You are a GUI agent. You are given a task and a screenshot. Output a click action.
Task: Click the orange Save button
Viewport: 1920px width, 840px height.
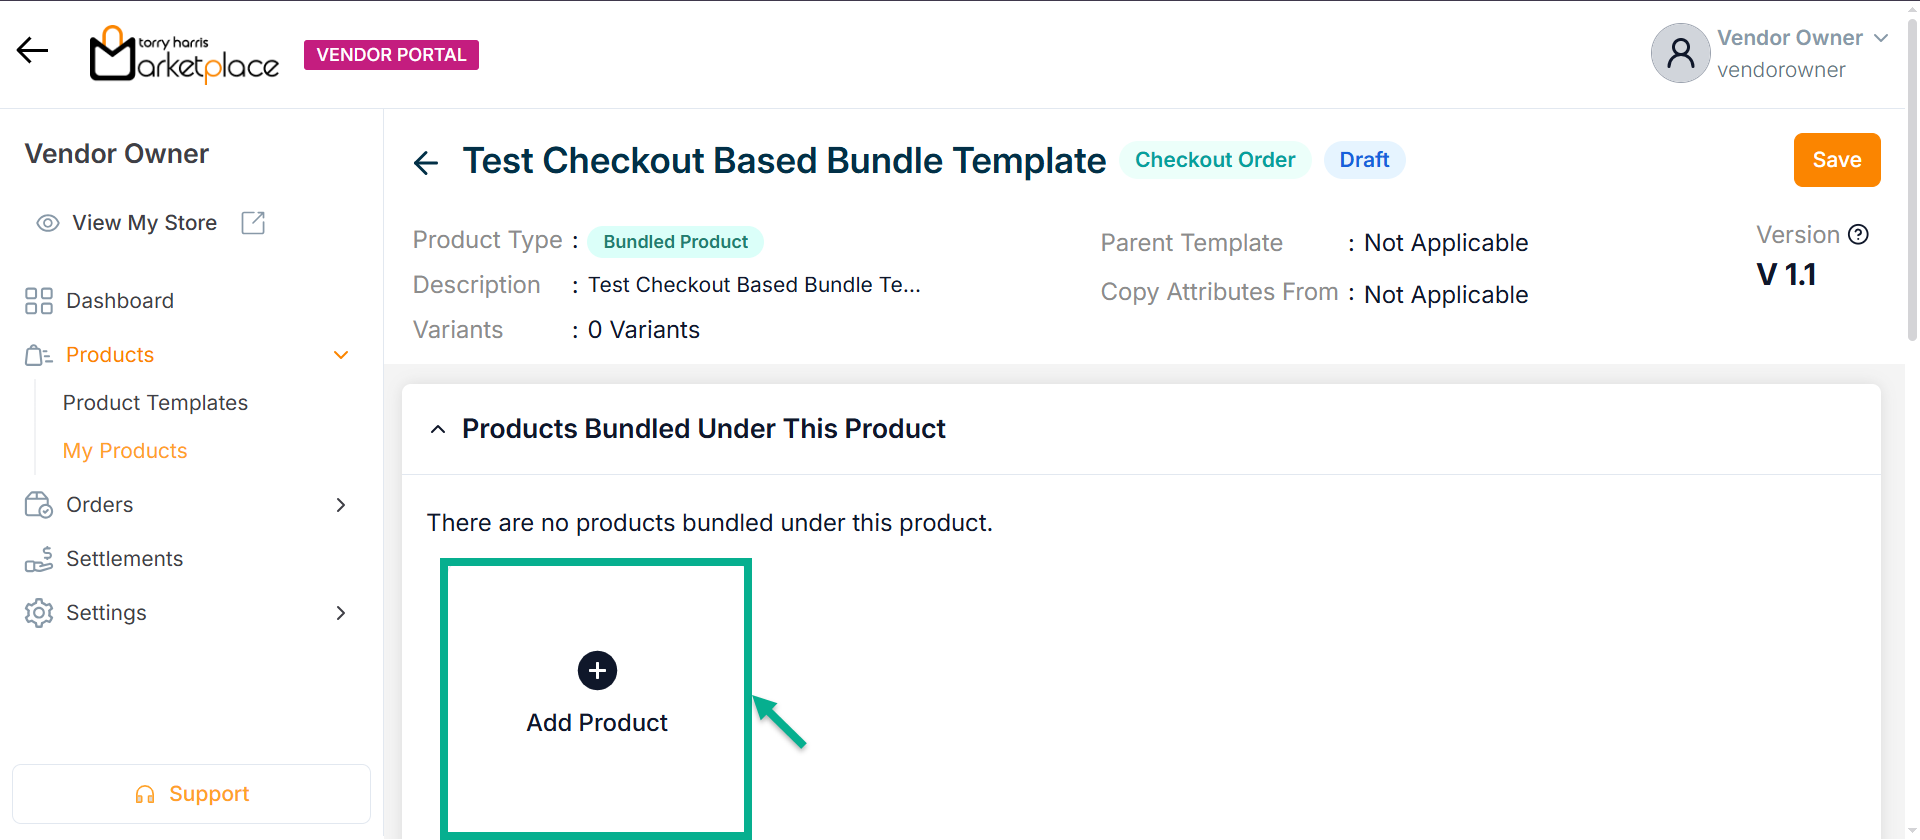[x=1836, y=160]
